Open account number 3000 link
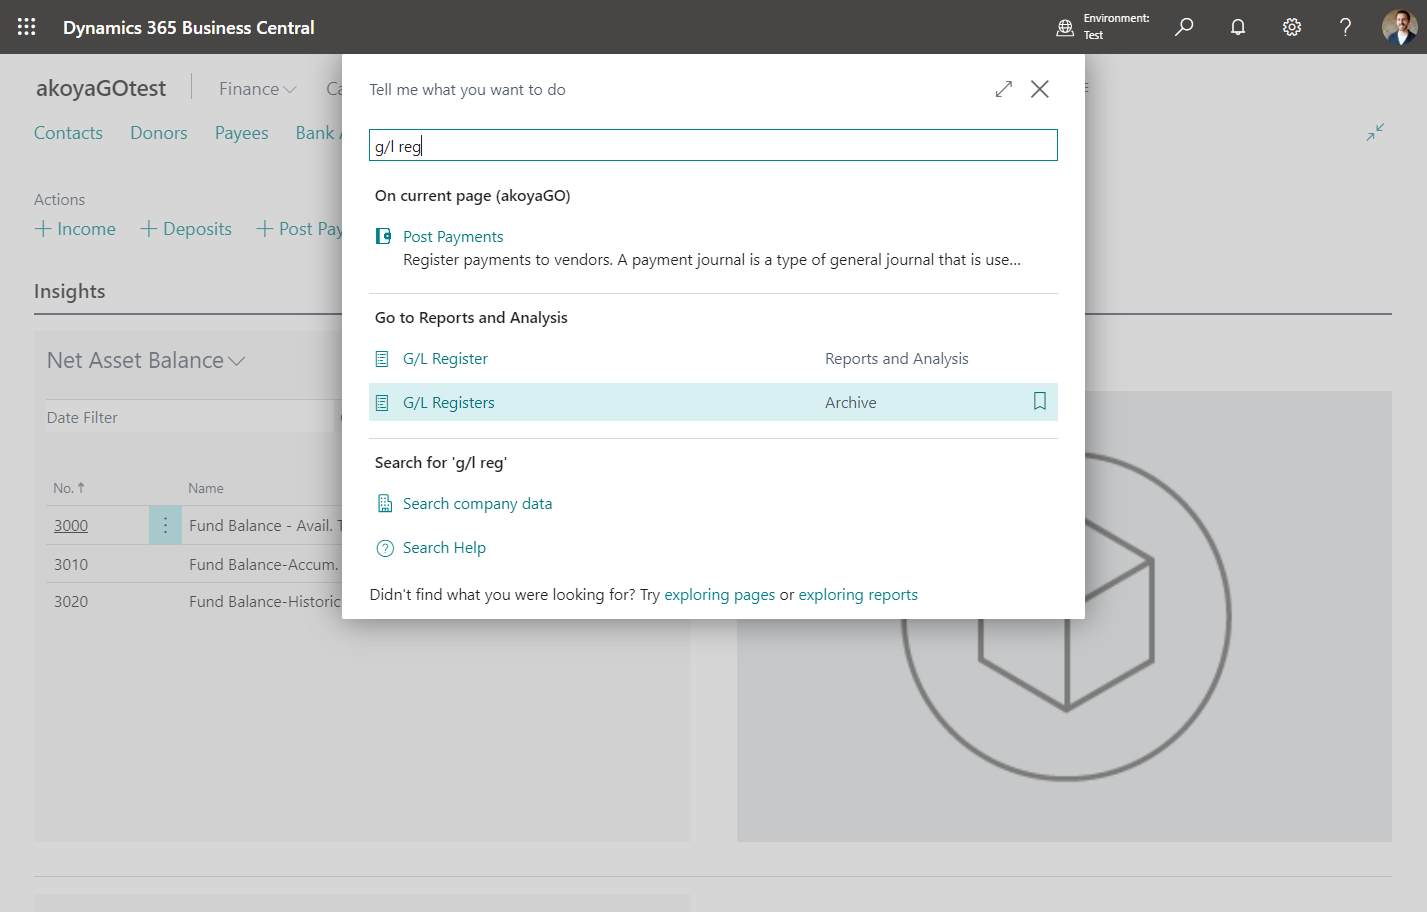 [71, 526]
